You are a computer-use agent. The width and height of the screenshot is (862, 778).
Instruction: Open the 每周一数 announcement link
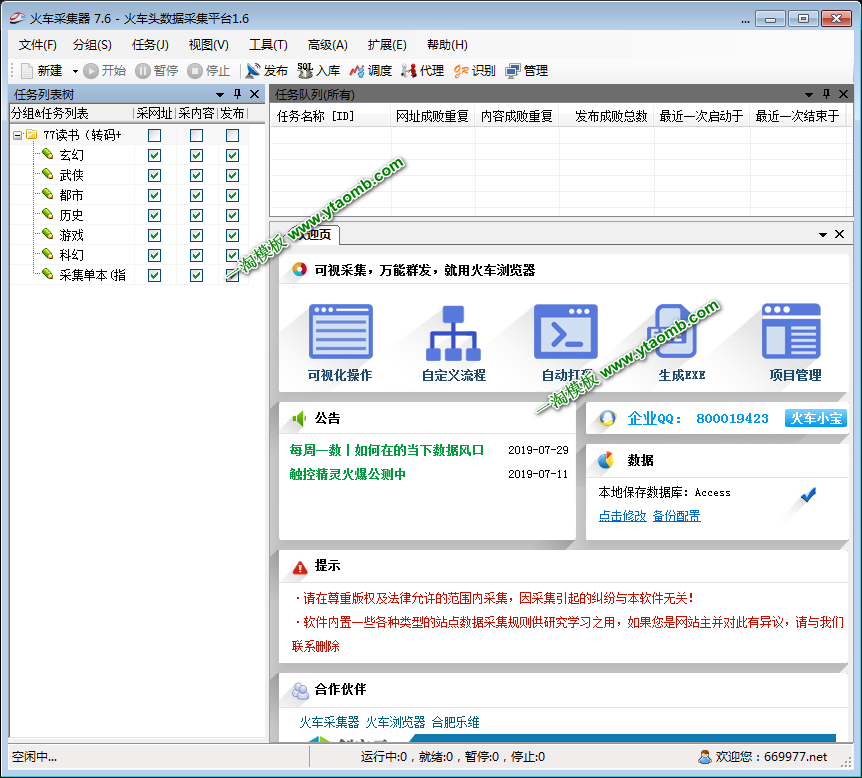pyautogui.click(x=386, y=450)
